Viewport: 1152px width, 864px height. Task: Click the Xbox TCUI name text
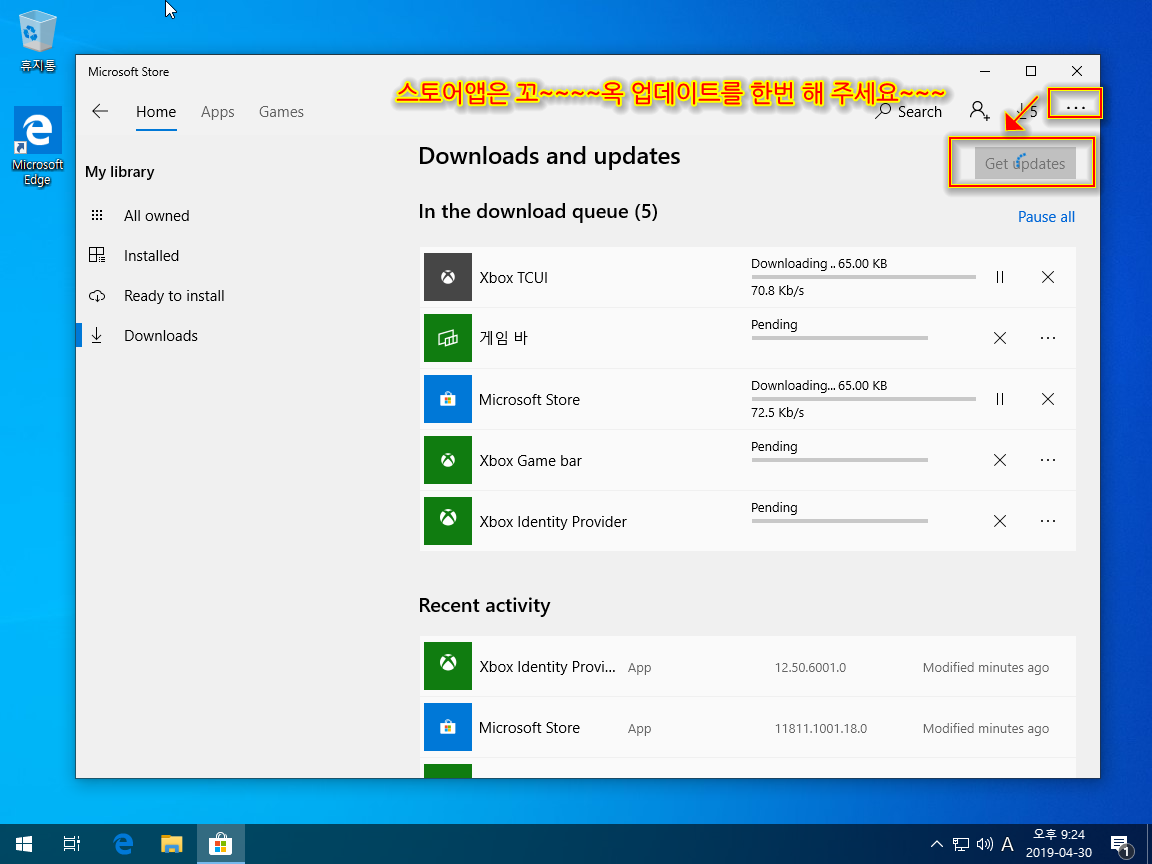pos(514,278)
